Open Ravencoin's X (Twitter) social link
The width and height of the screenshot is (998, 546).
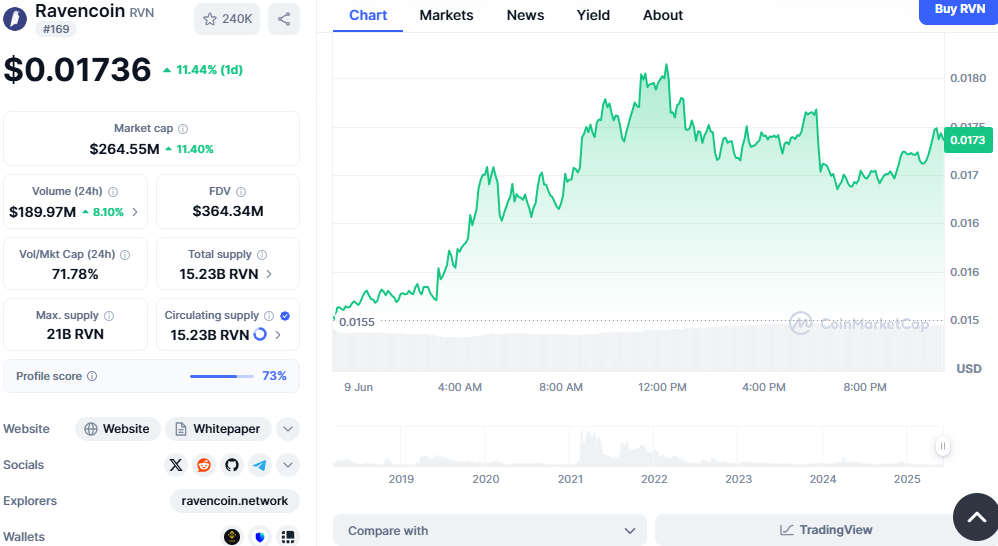pyautogui.click(x=177, y=465)
